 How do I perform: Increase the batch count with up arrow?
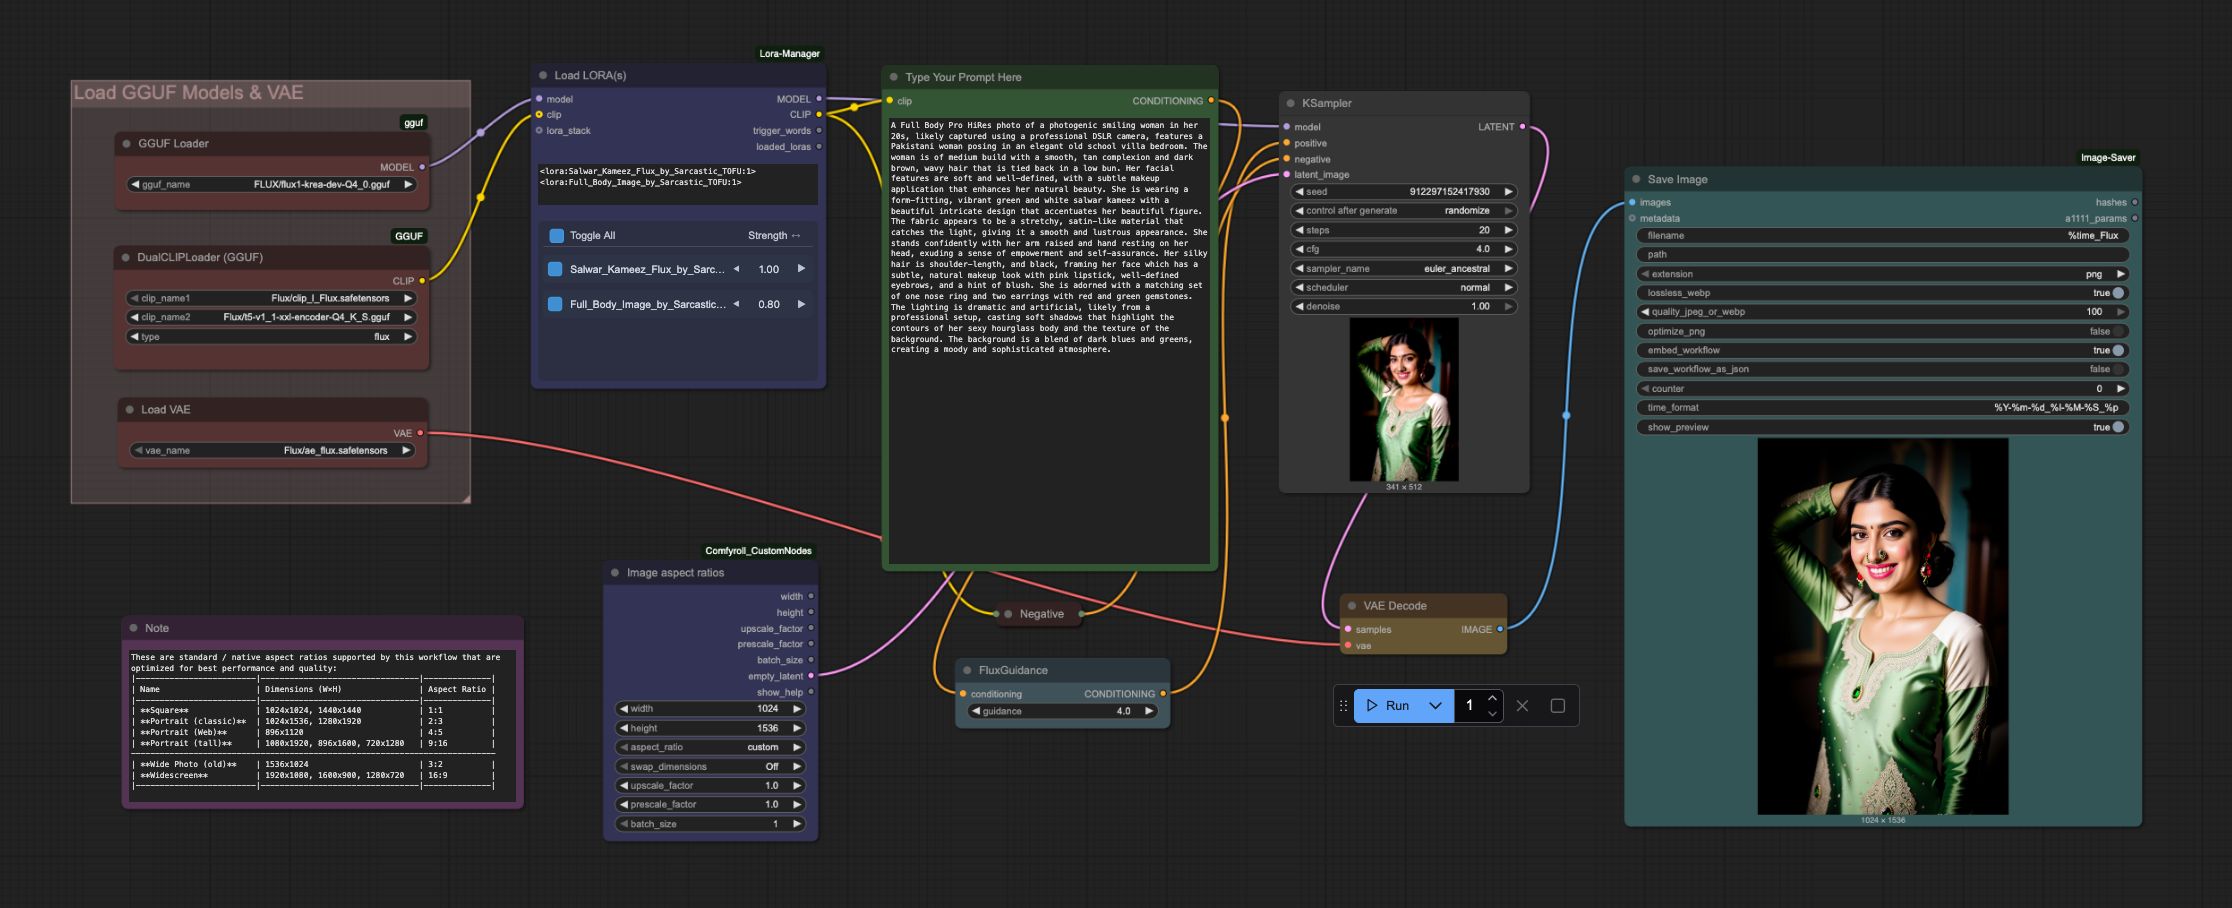coord(1492,698)
